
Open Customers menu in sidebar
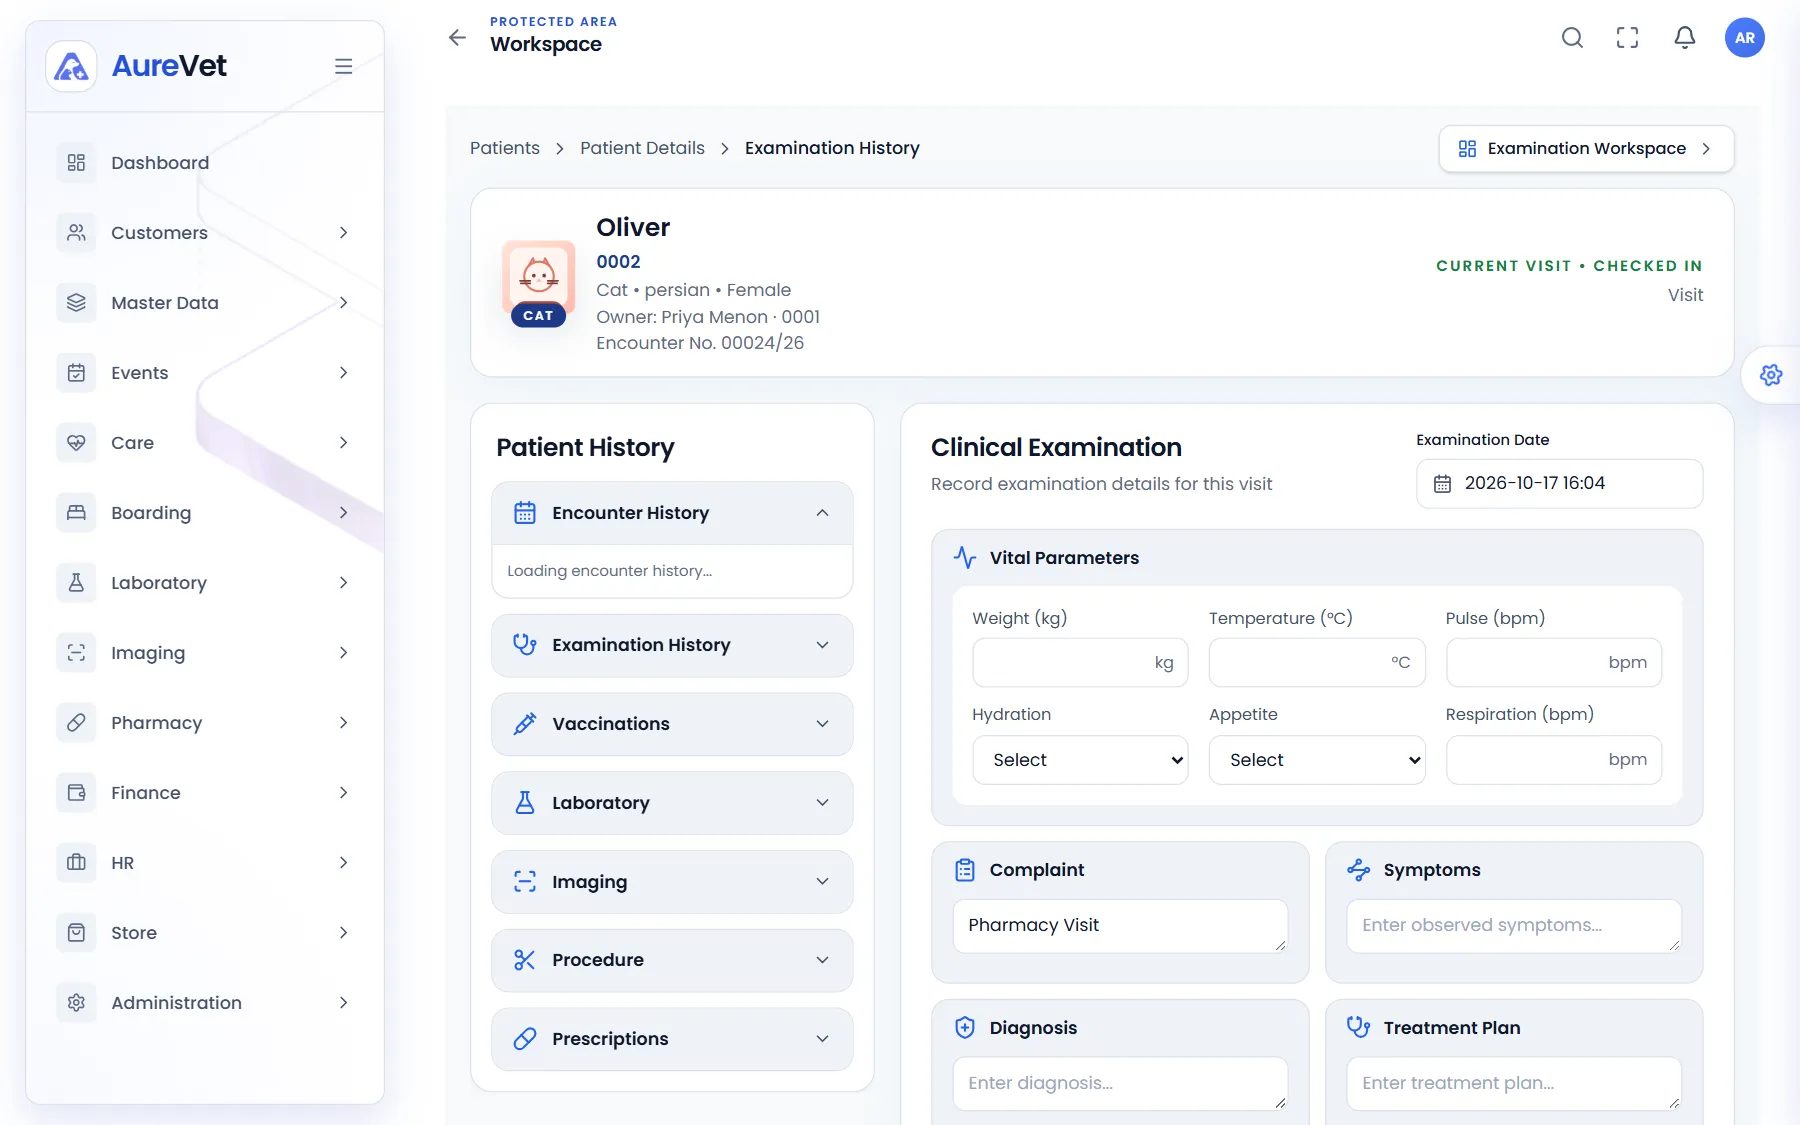tap(205, 233)
